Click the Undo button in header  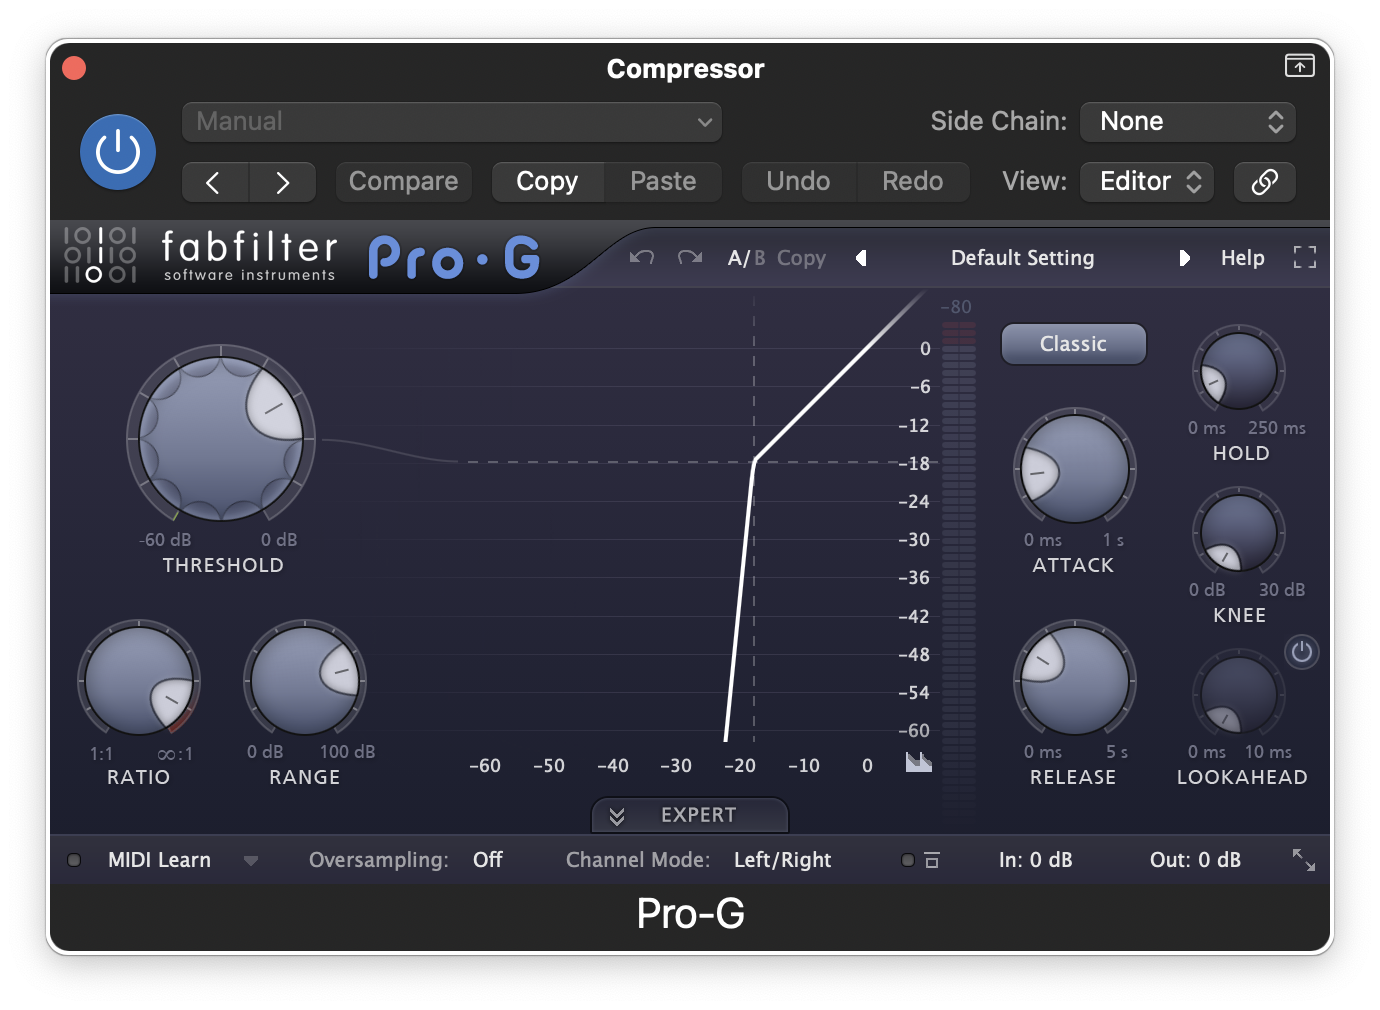pyautogui.click(x=798, y=182)
